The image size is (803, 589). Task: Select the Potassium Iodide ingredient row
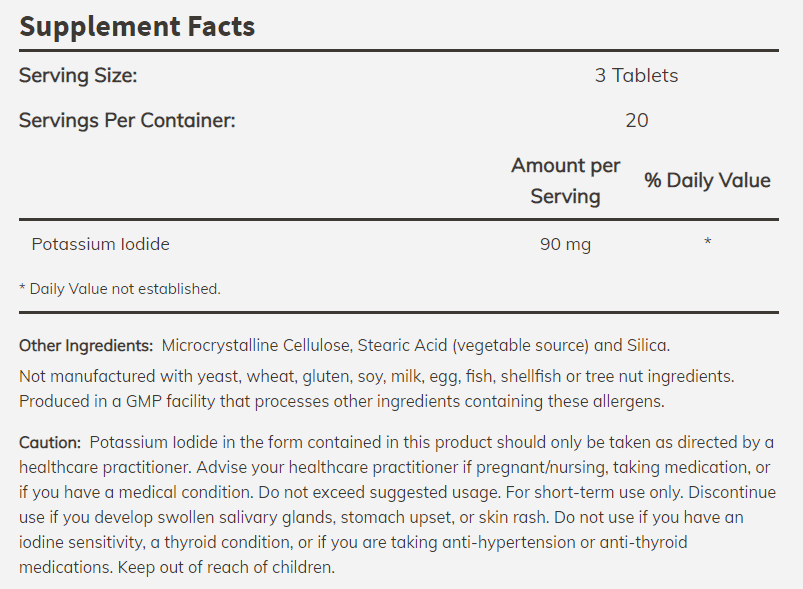coord(399,244)
